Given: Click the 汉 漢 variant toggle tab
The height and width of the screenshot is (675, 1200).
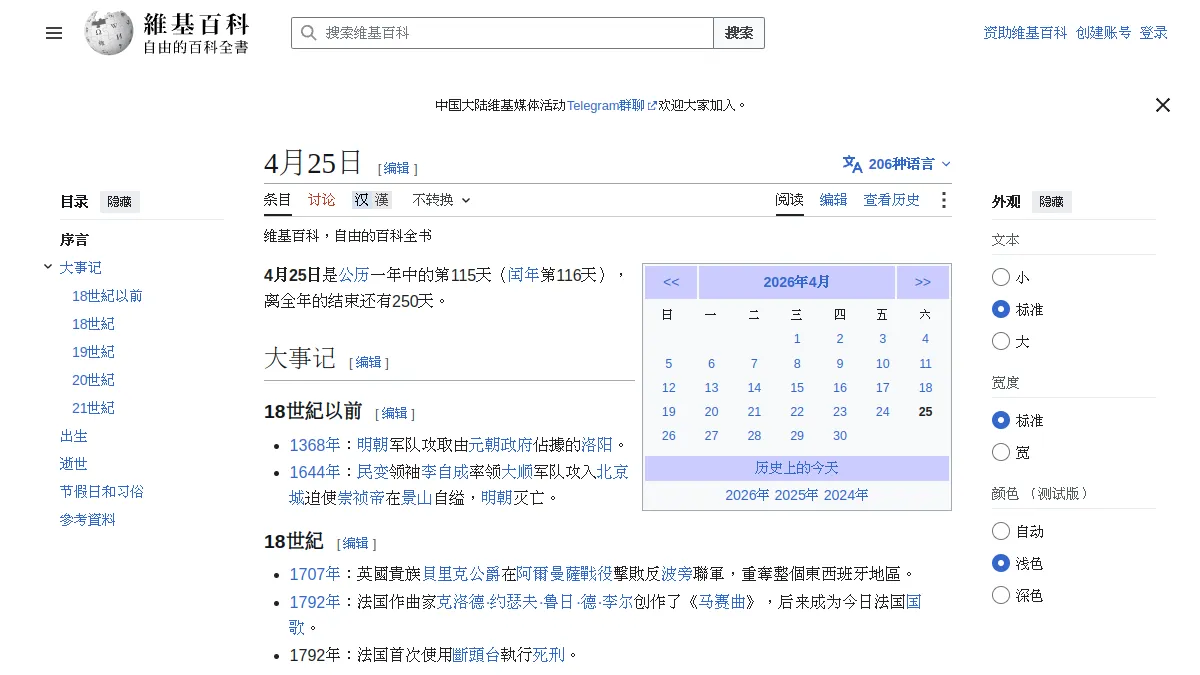Looking at the screenshot, I should [370, 200].
